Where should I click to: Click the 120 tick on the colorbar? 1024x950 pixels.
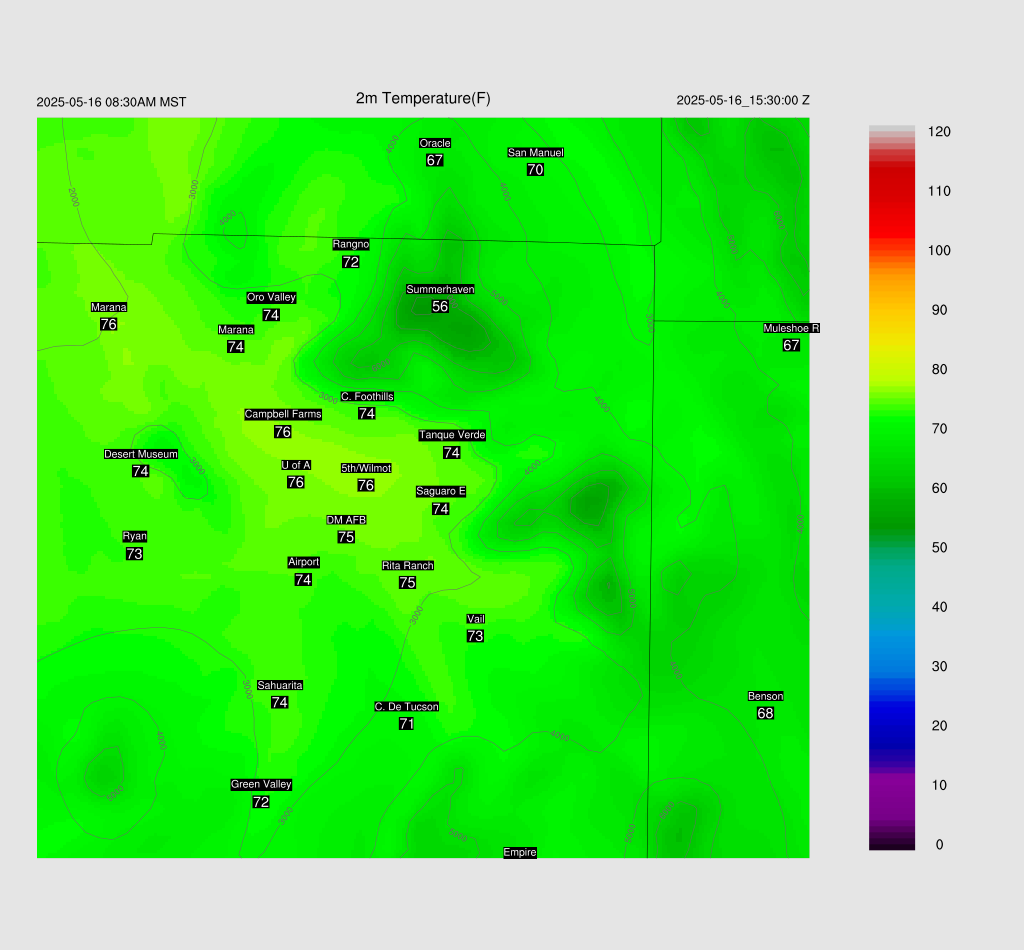coord(939,133)
